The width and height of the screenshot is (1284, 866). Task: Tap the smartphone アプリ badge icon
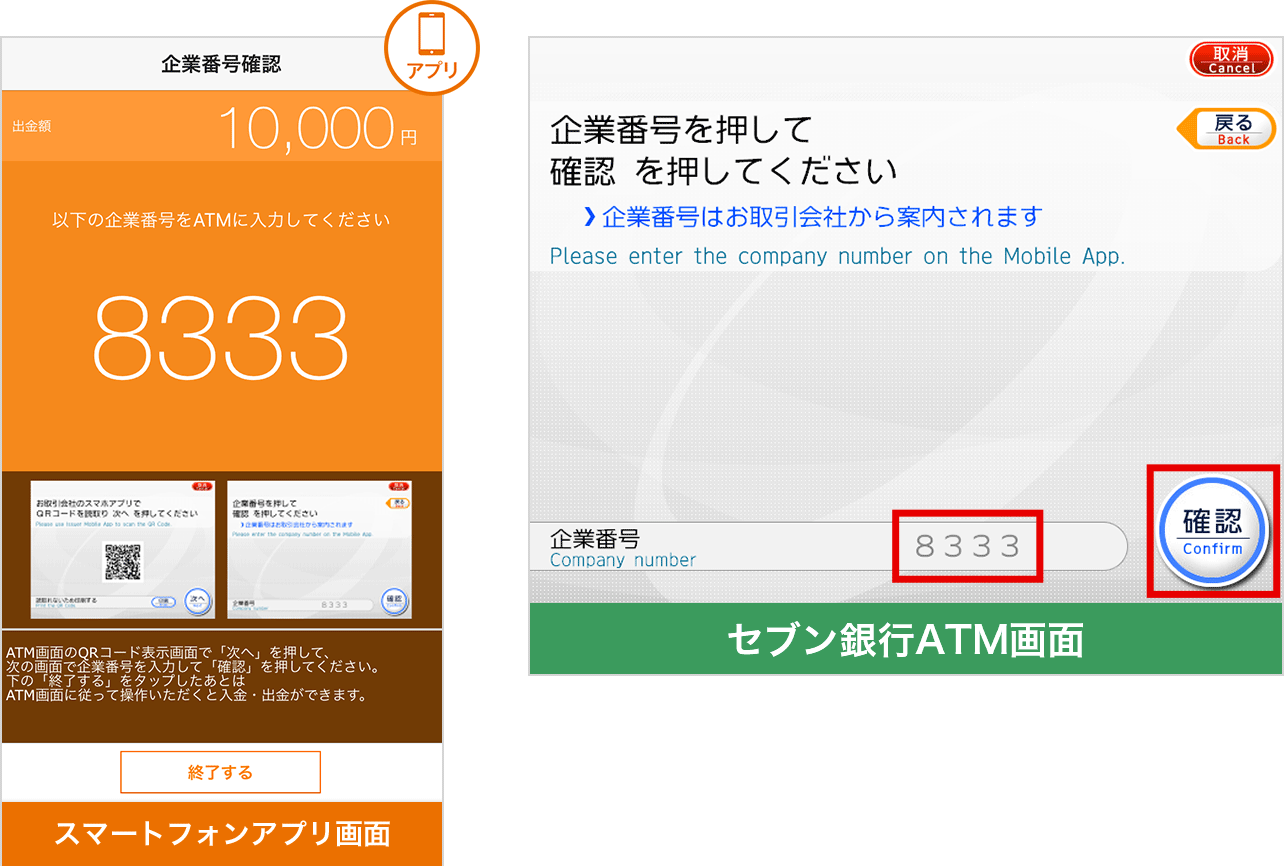[432, 48]
